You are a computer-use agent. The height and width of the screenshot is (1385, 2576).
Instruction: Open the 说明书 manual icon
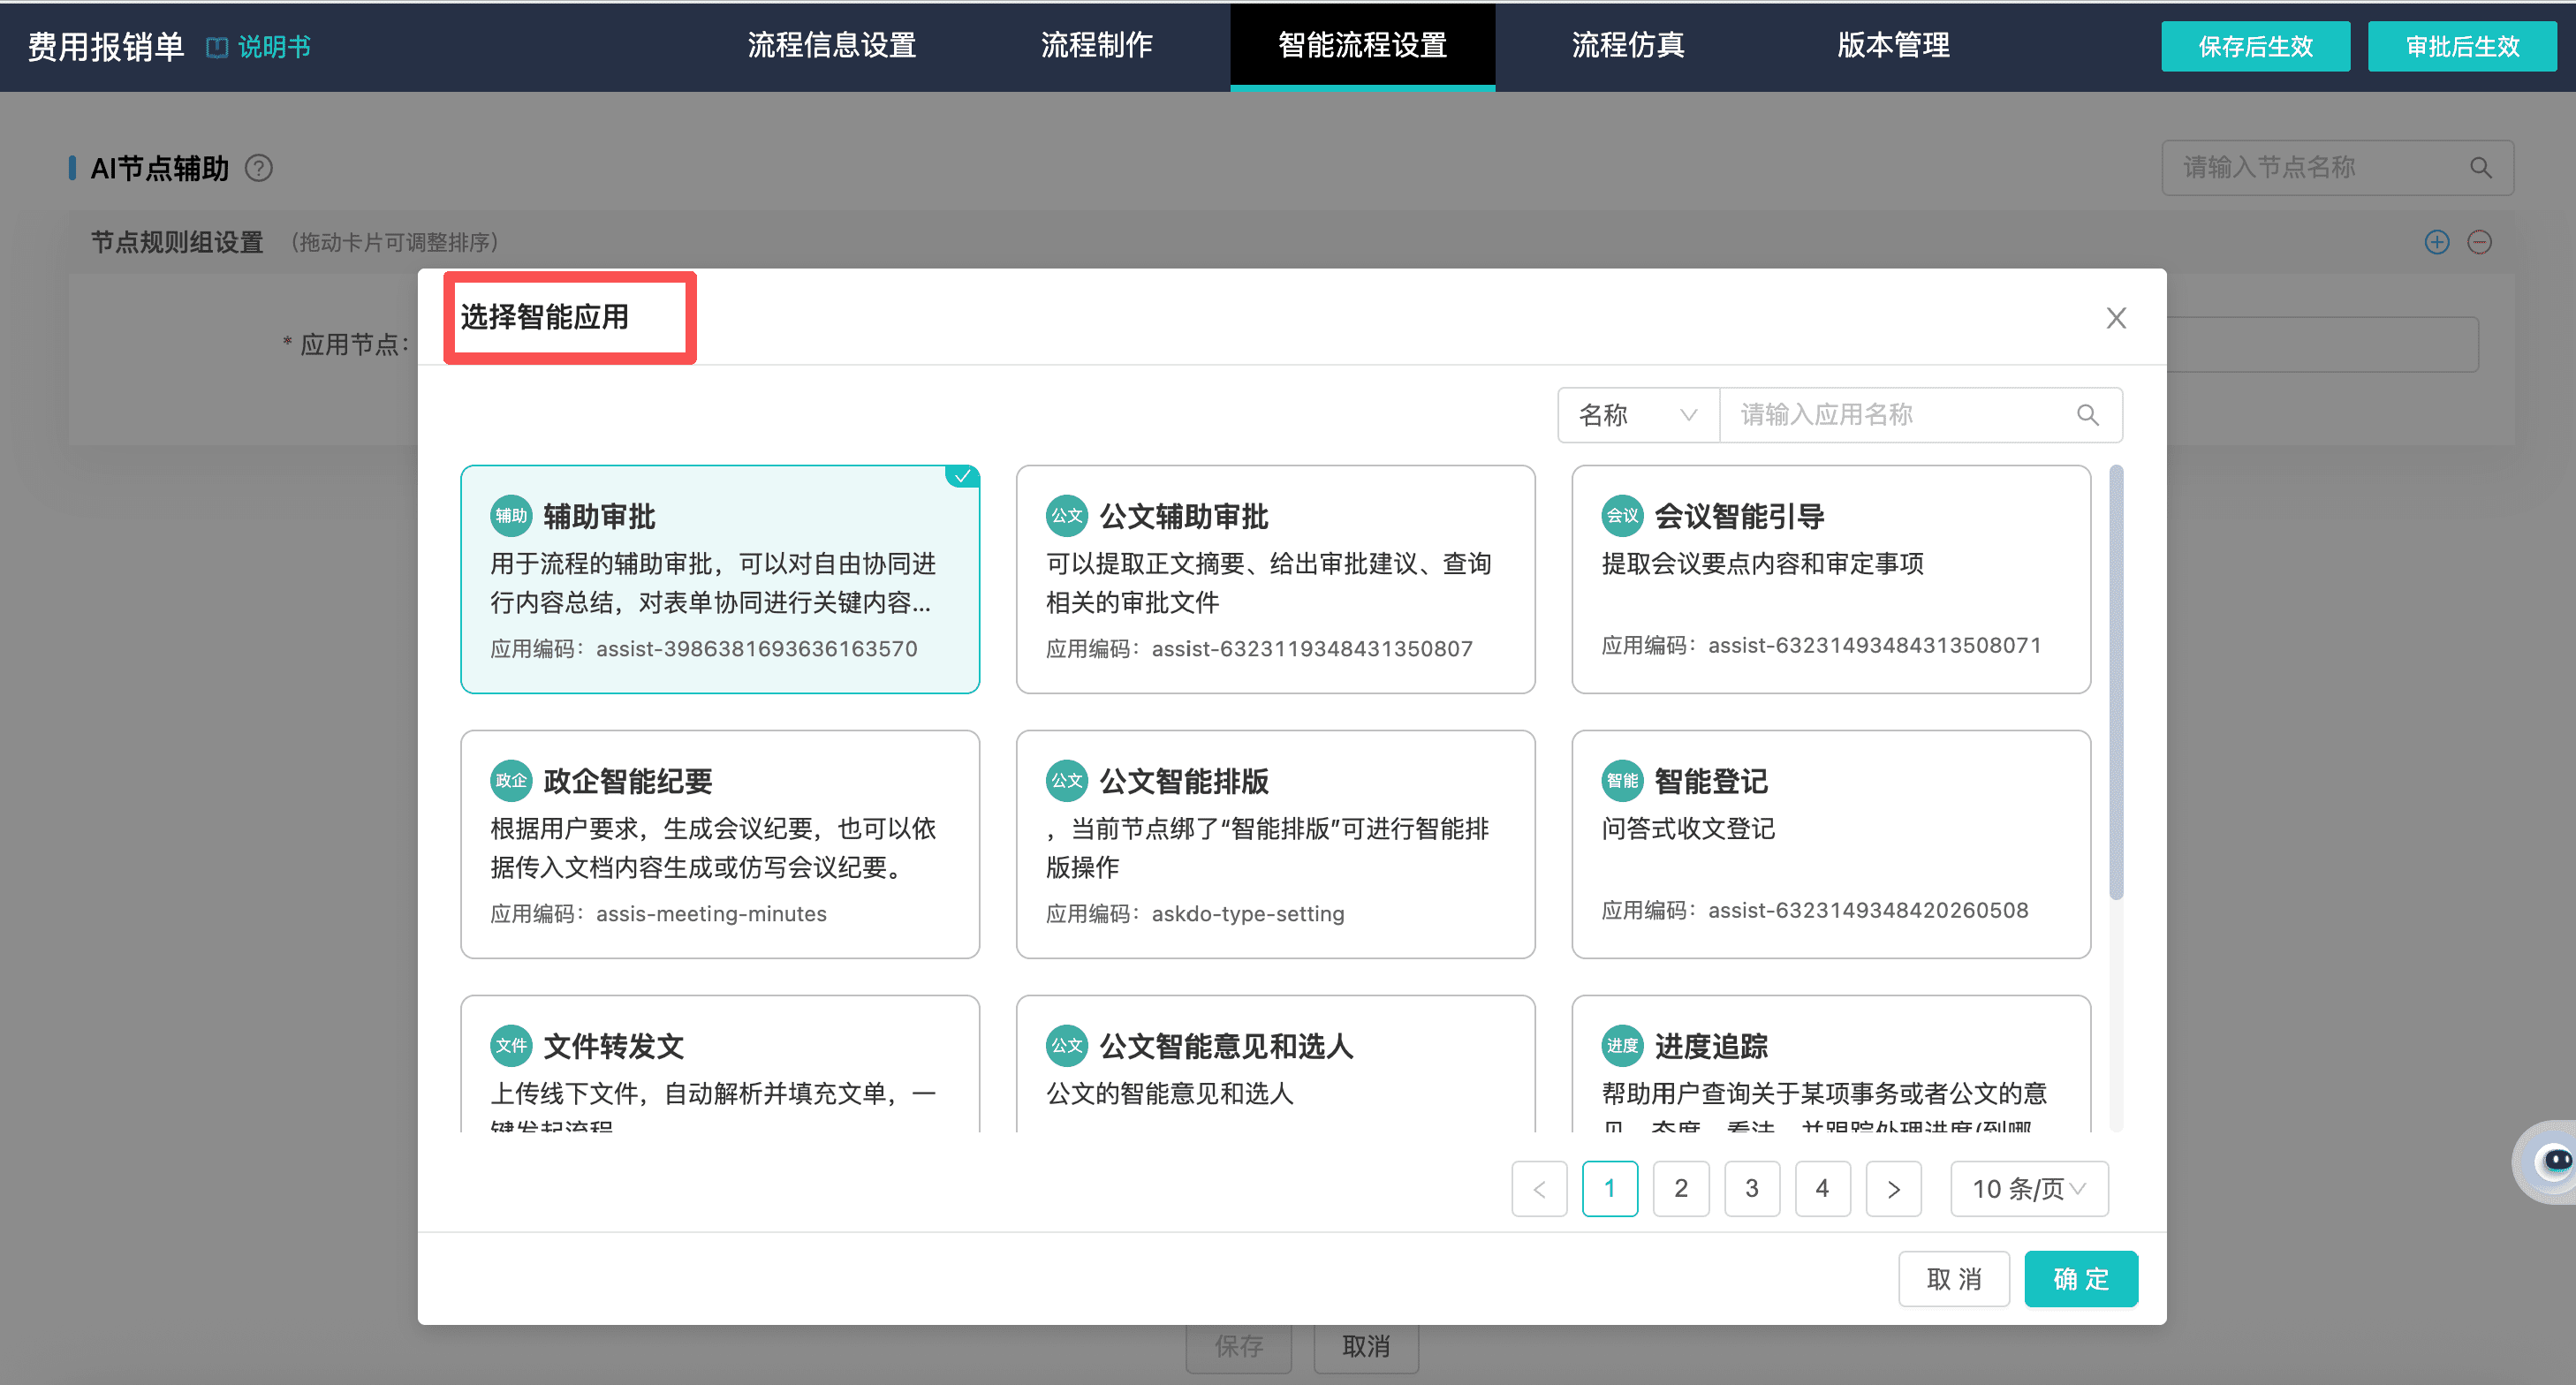click(x=217, y=47)
